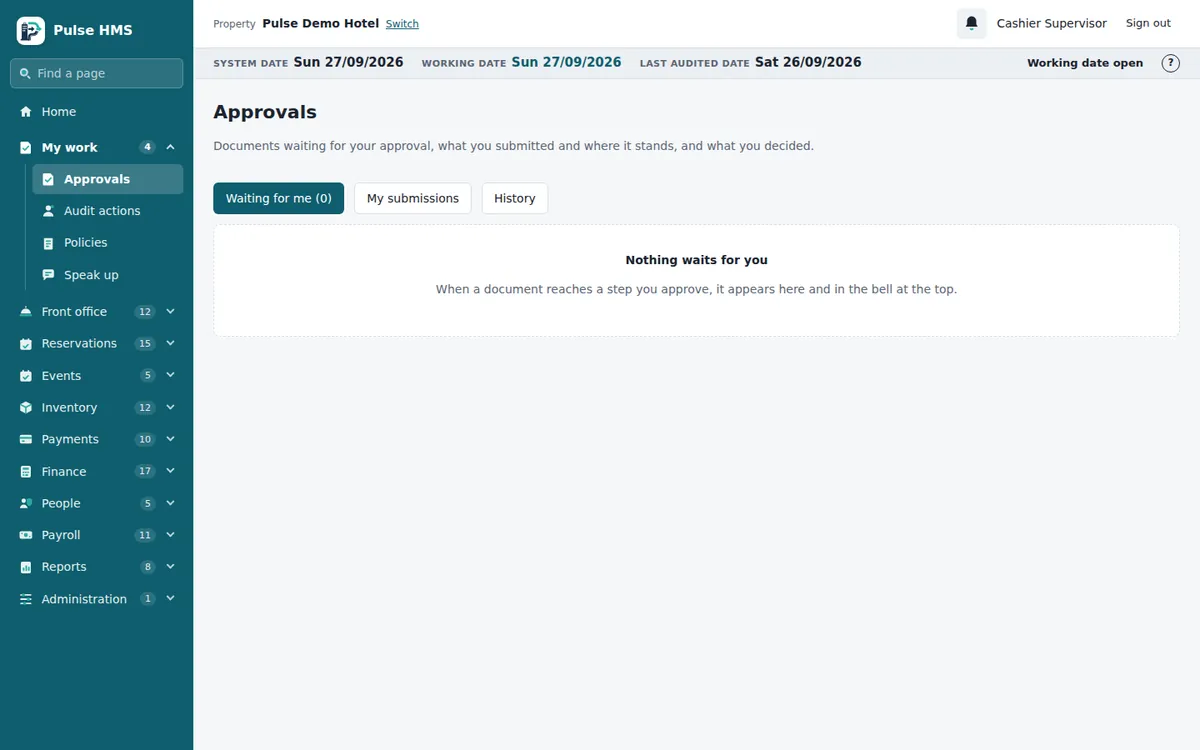Click the Pulse HMS brand title
The height and width of the screenshot is (750, 1200).
point(93,30)
